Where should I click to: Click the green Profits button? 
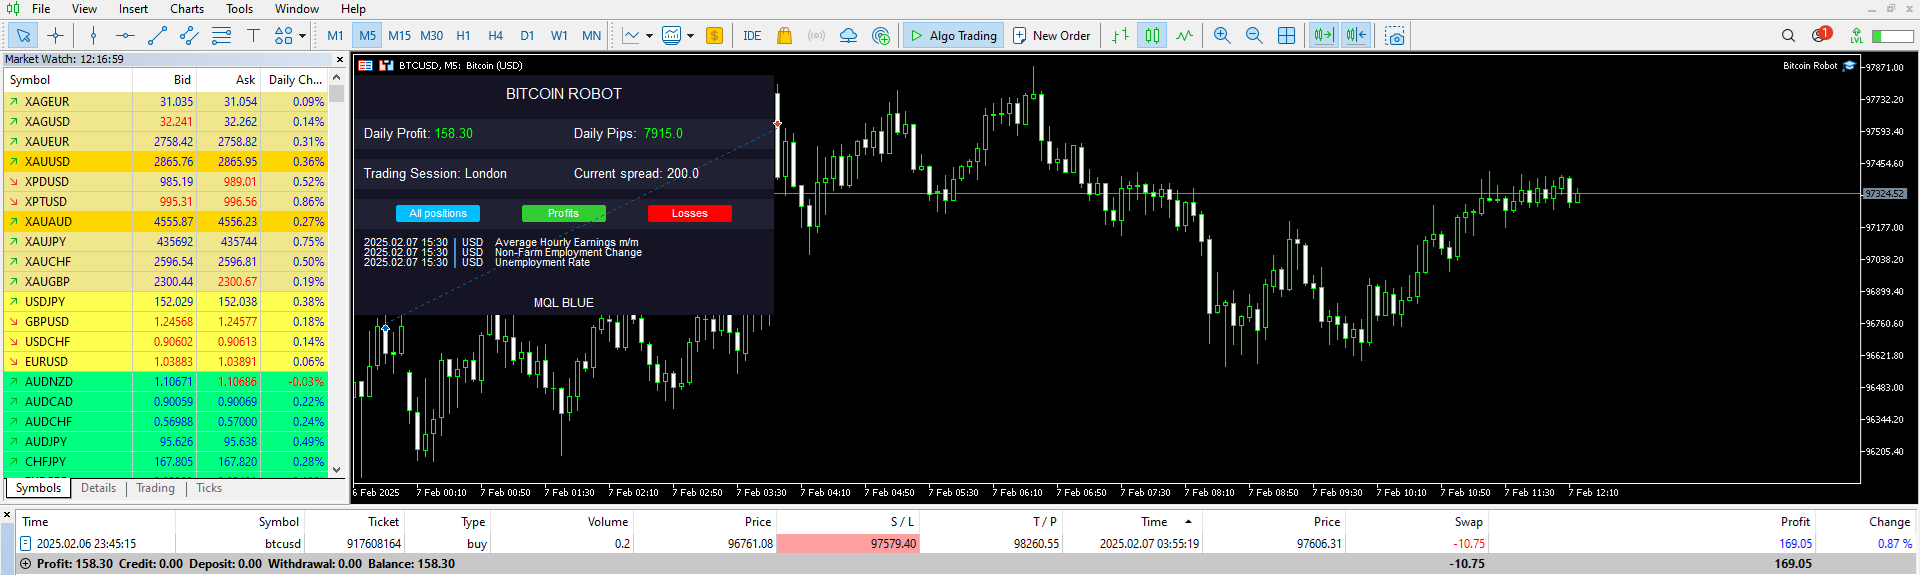click(563, 213)
